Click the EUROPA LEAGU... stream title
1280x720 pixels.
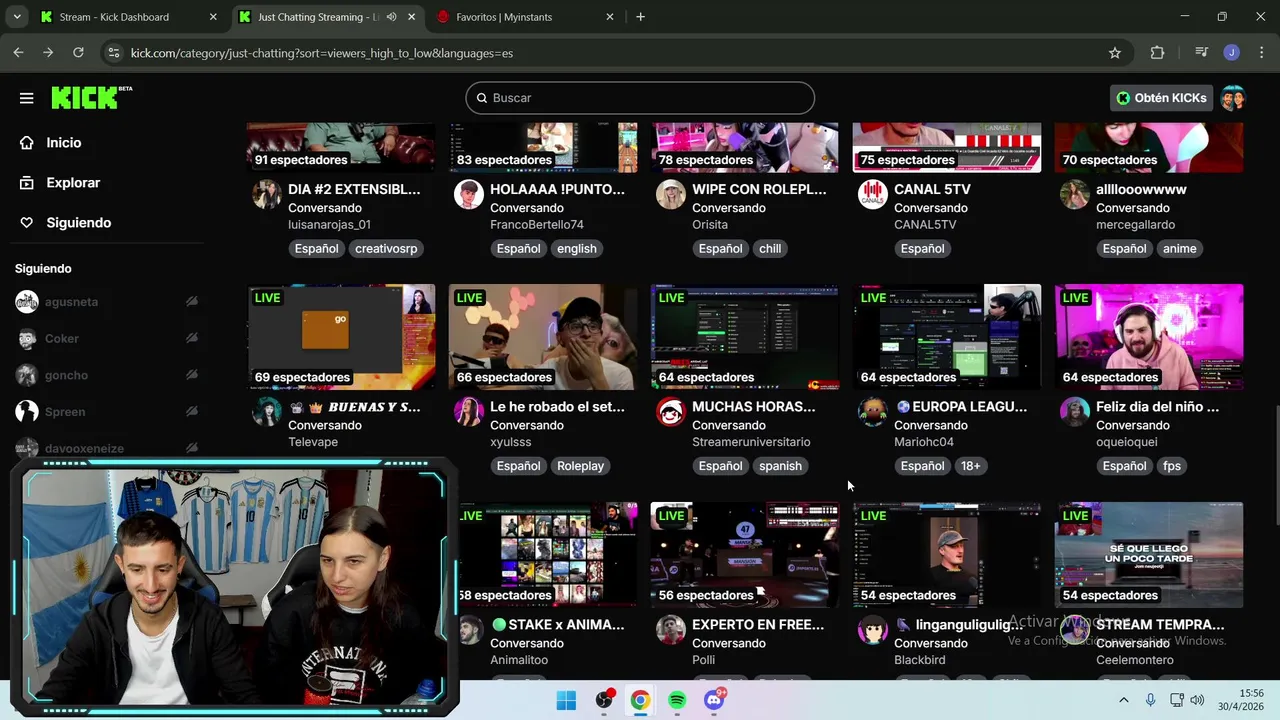[961, 407]
